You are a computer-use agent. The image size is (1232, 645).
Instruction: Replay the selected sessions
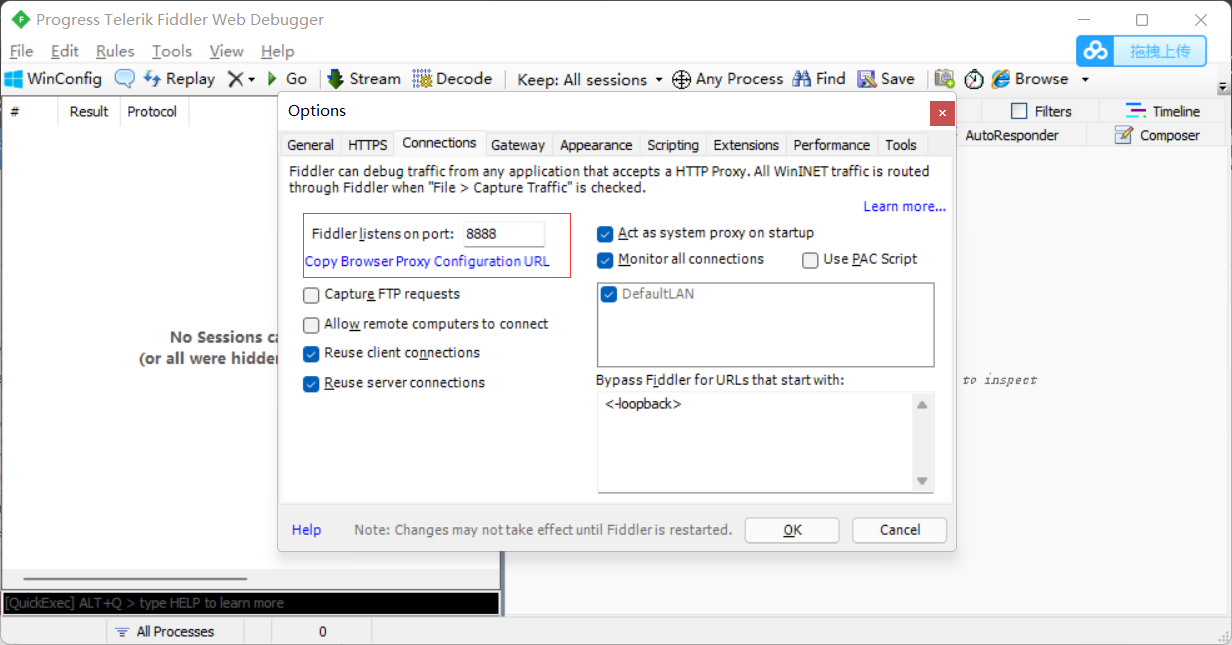(179, 79)
